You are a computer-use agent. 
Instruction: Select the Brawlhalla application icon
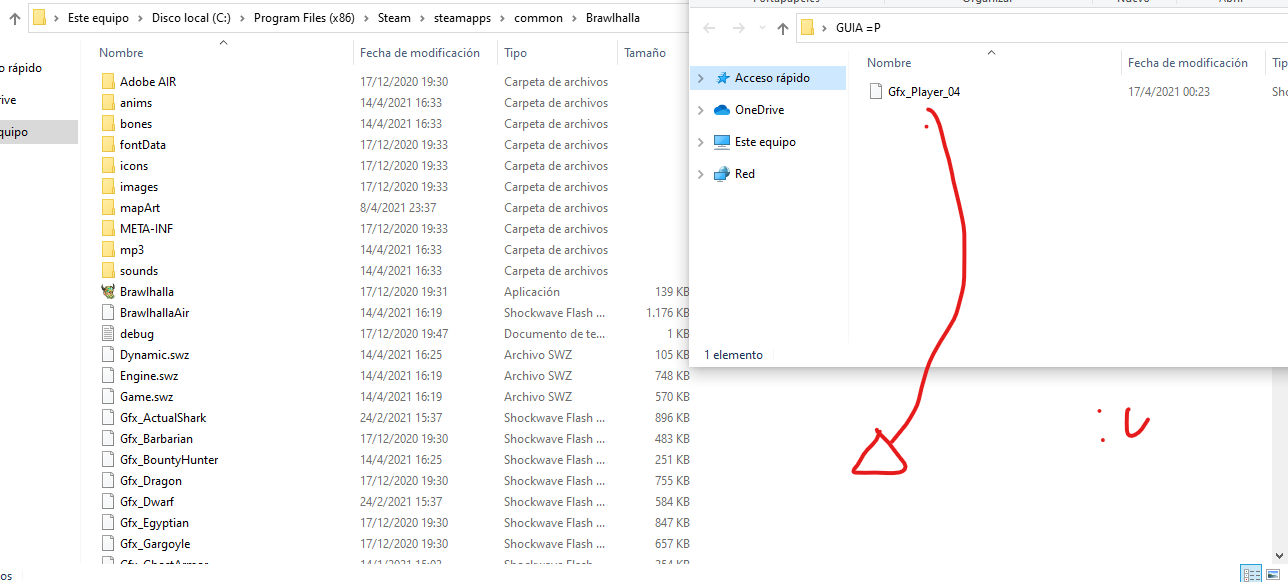pyautogui.click(x=108, y=291)
